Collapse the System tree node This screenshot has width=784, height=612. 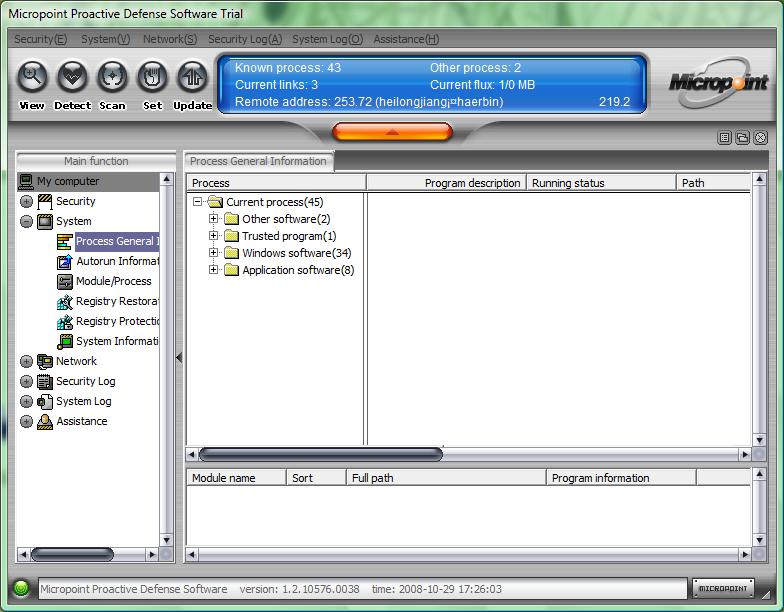coord(26,222)
